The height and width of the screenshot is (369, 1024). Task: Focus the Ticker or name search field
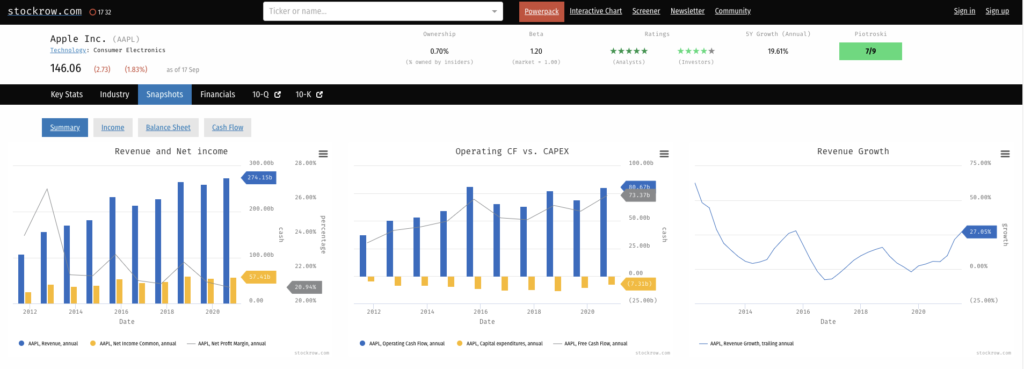click(x=383, y=11)
